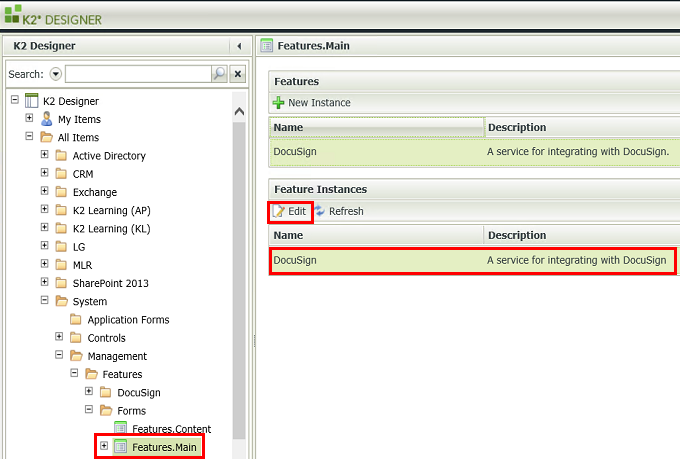Select Application Forms in the tree

[128, 320]
